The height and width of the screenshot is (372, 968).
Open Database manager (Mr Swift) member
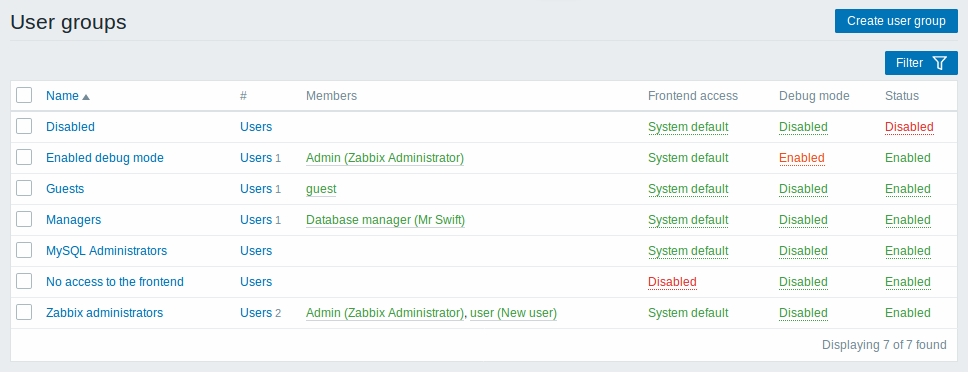385,220
